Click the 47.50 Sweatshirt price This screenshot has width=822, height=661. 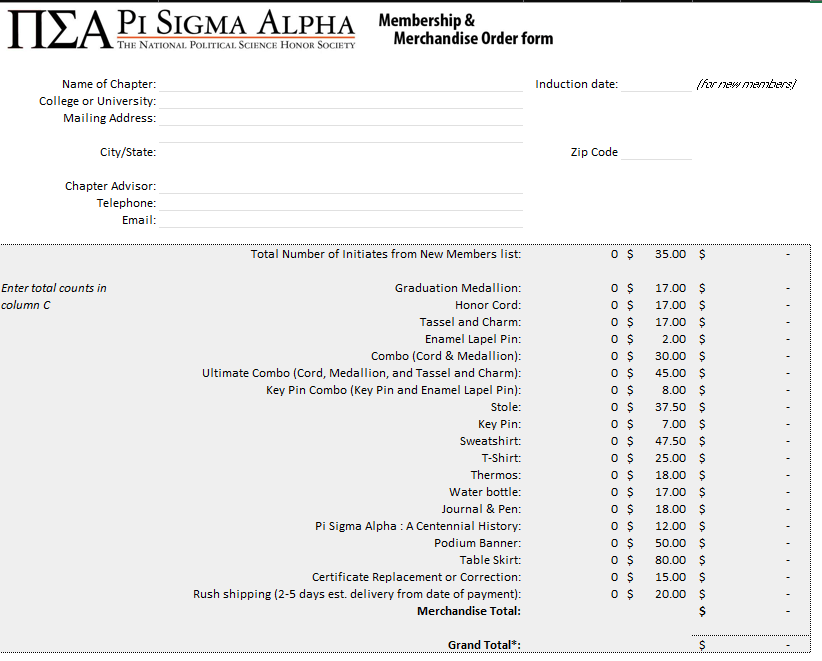670,441
